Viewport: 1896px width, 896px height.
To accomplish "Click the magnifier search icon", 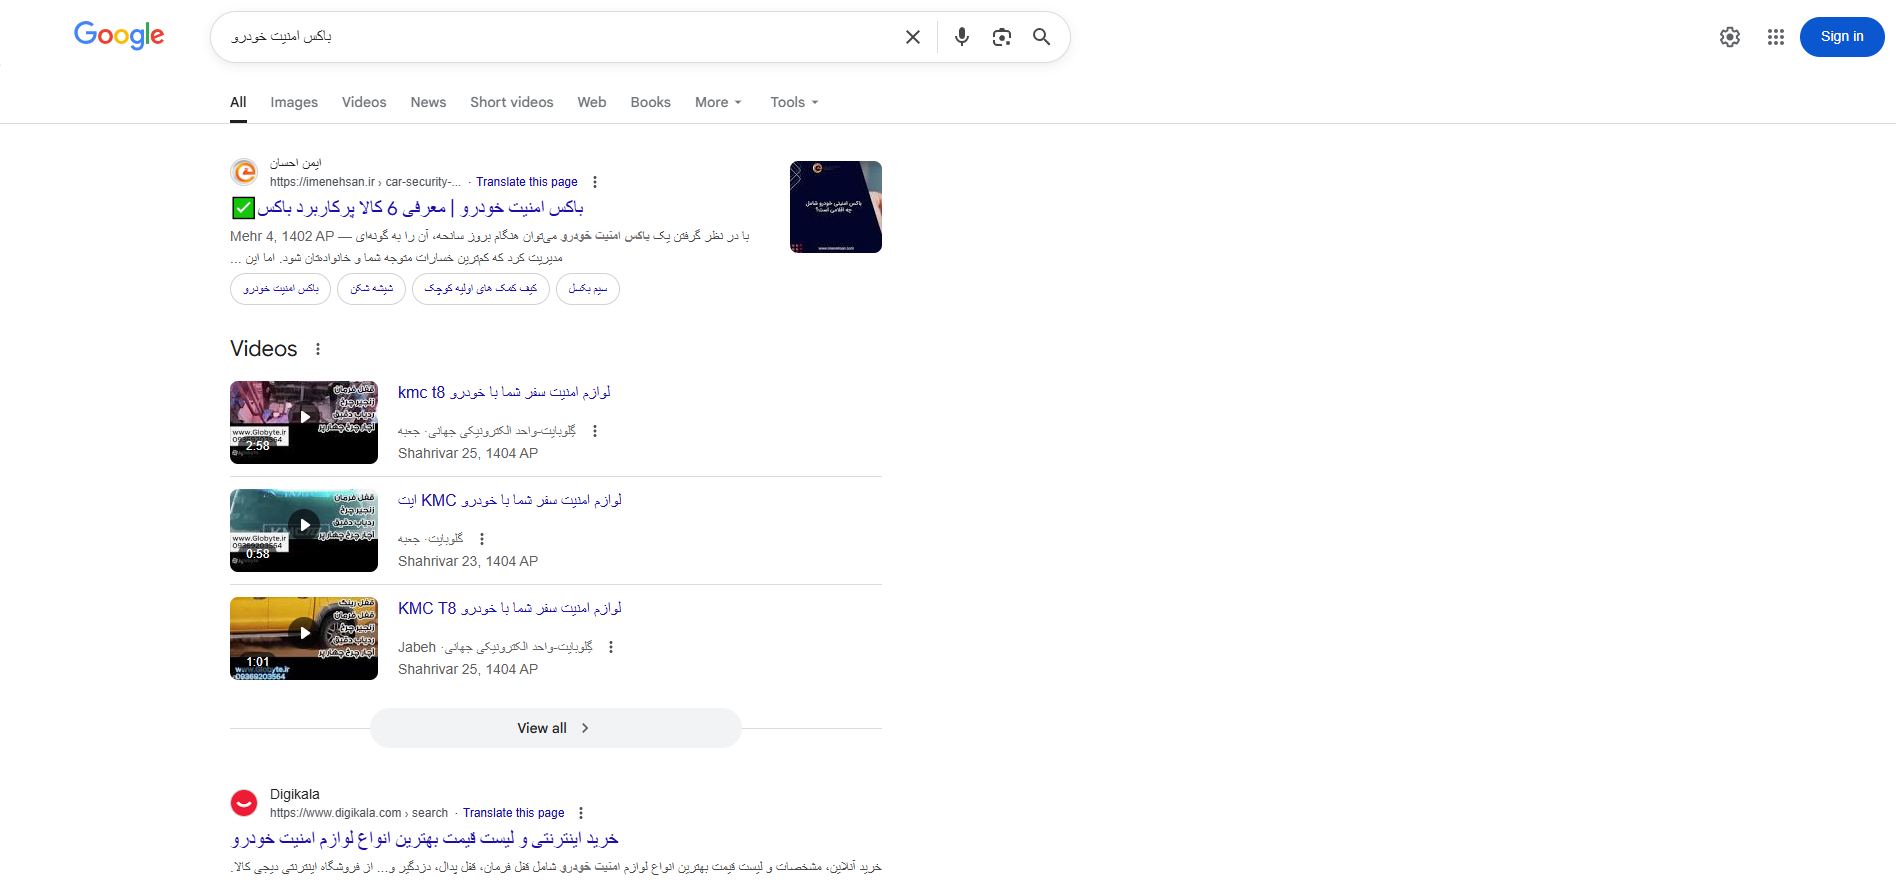I will [x=1041, y=37].
